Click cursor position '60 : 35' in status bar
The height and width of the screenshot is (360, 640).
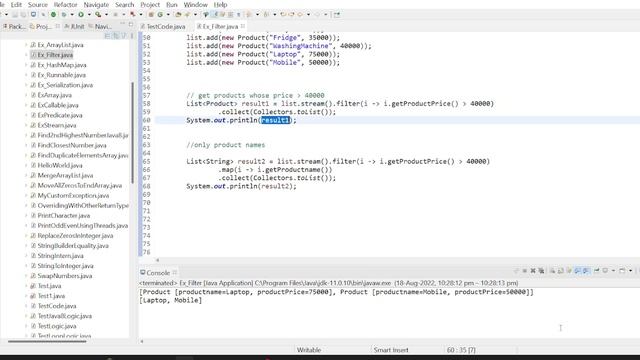[x=461, y=350]
